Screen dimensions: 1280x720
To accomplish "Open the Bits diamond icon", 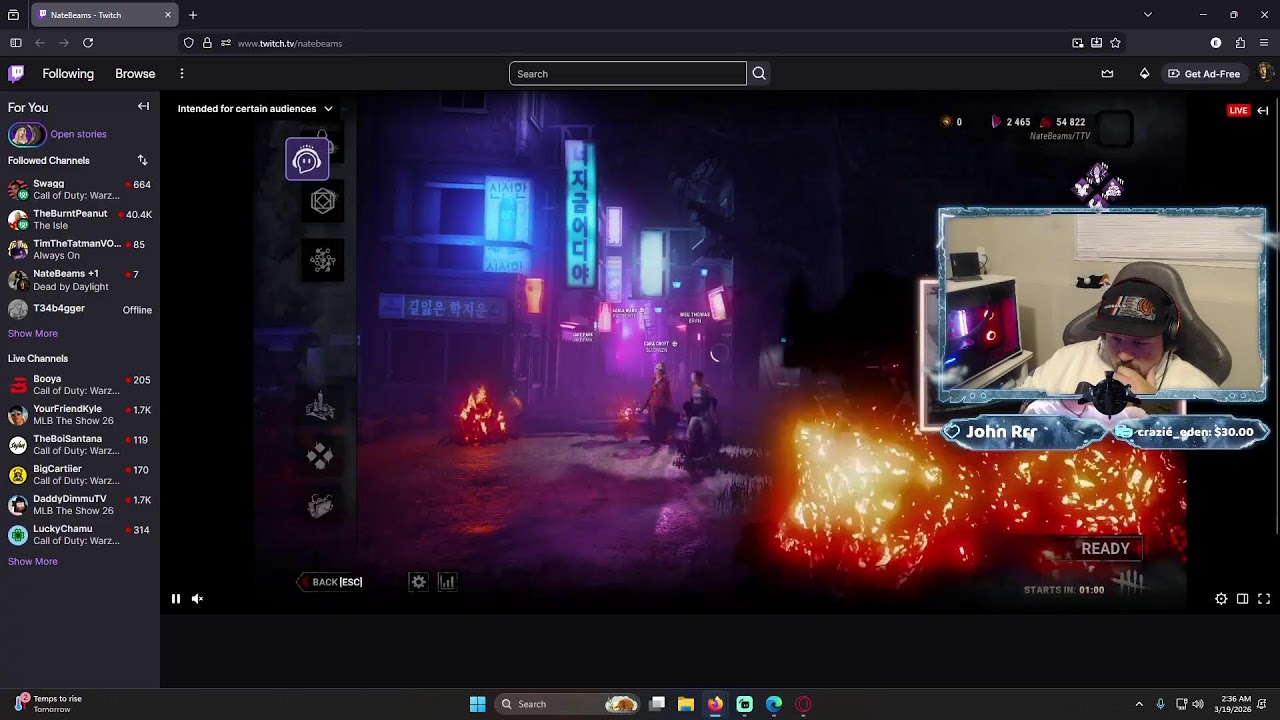I will point(1144,73).
